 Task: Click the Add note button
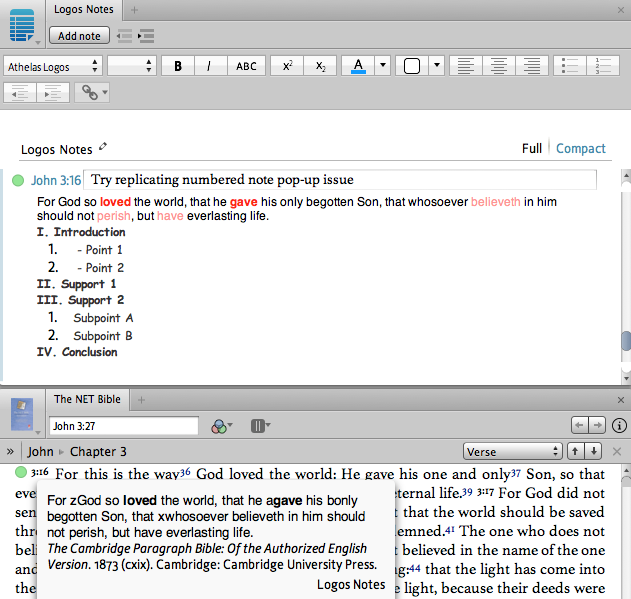79,35
